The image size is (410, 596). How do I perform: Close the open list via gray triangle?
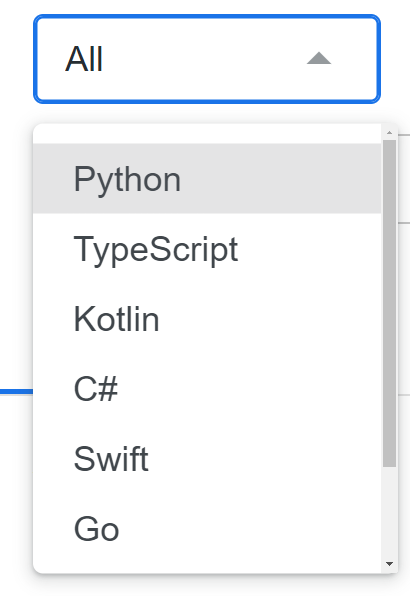click(x=319, y=58)
